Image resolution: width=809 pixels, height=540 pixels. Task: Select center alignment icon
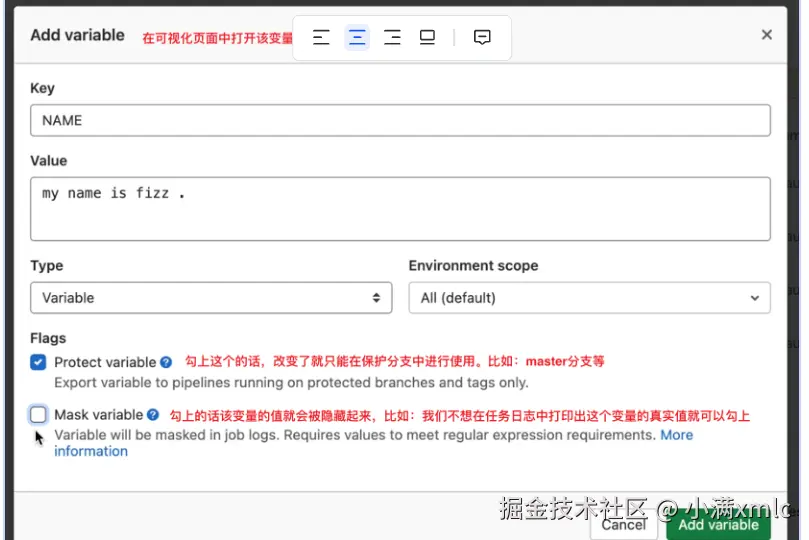357,37
